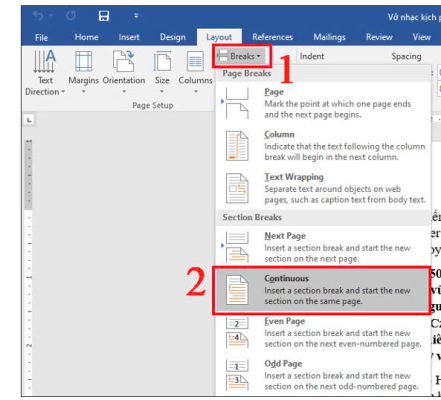The height and width of the screenshot is (400, 441).
Task: Click the Redo icon in title bar
Action: click(70, 15)
